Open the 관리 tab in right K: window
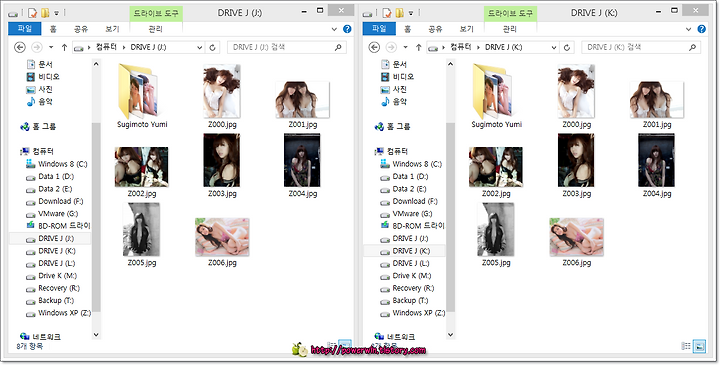This screenshot has width=720, height=365. tap(510, 29)
